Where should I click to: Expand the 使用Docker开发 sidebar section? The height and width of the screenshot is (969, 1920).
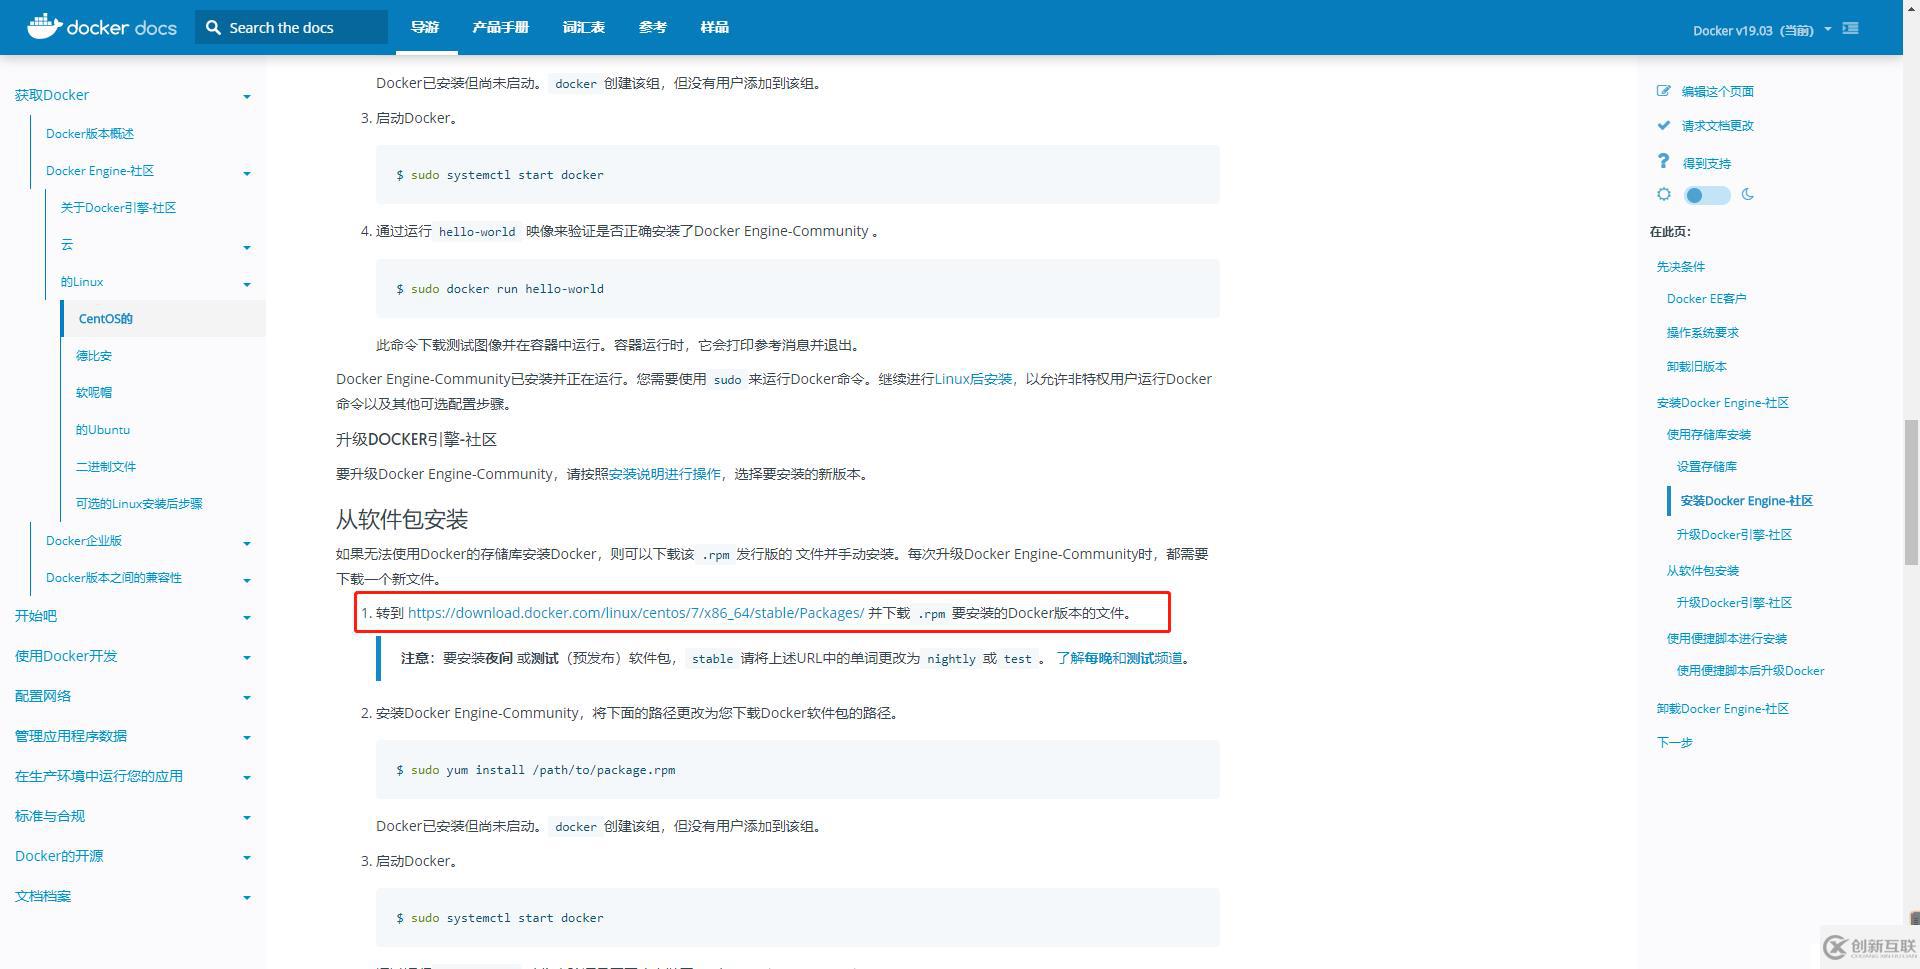247,657
